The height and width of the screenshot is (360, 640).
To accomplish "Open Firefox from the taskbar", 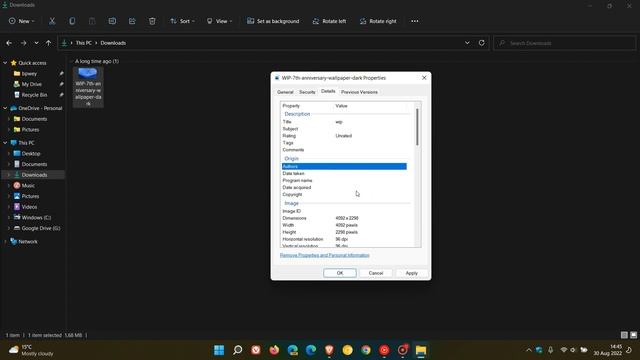I will [274, 350].
